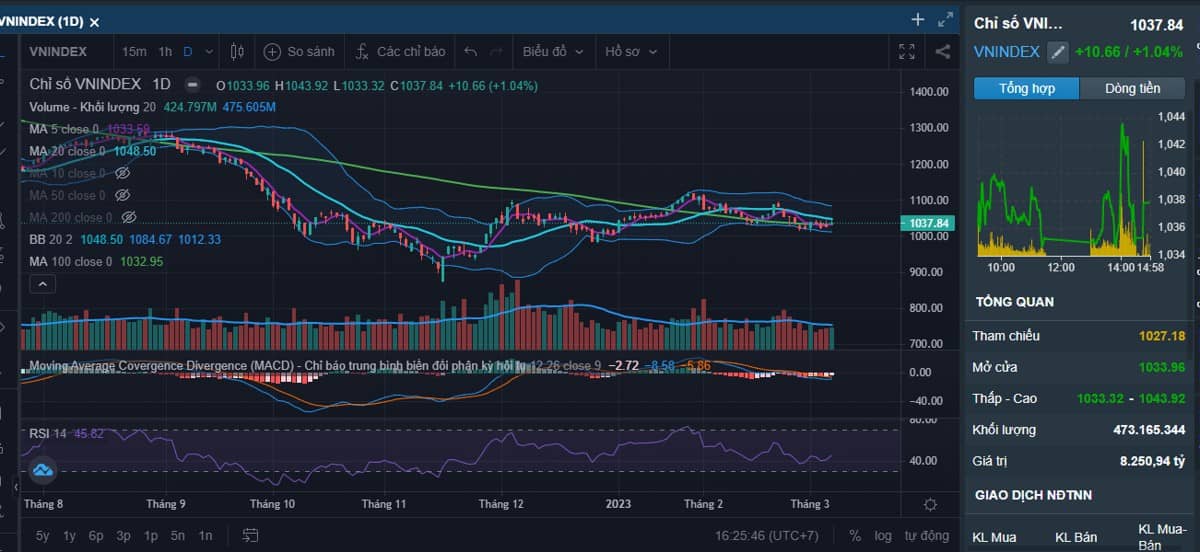The width and height of the screenshot is (1200, 552).
Task: Collapse the indicator legend with the chevron
Action: 42,284
